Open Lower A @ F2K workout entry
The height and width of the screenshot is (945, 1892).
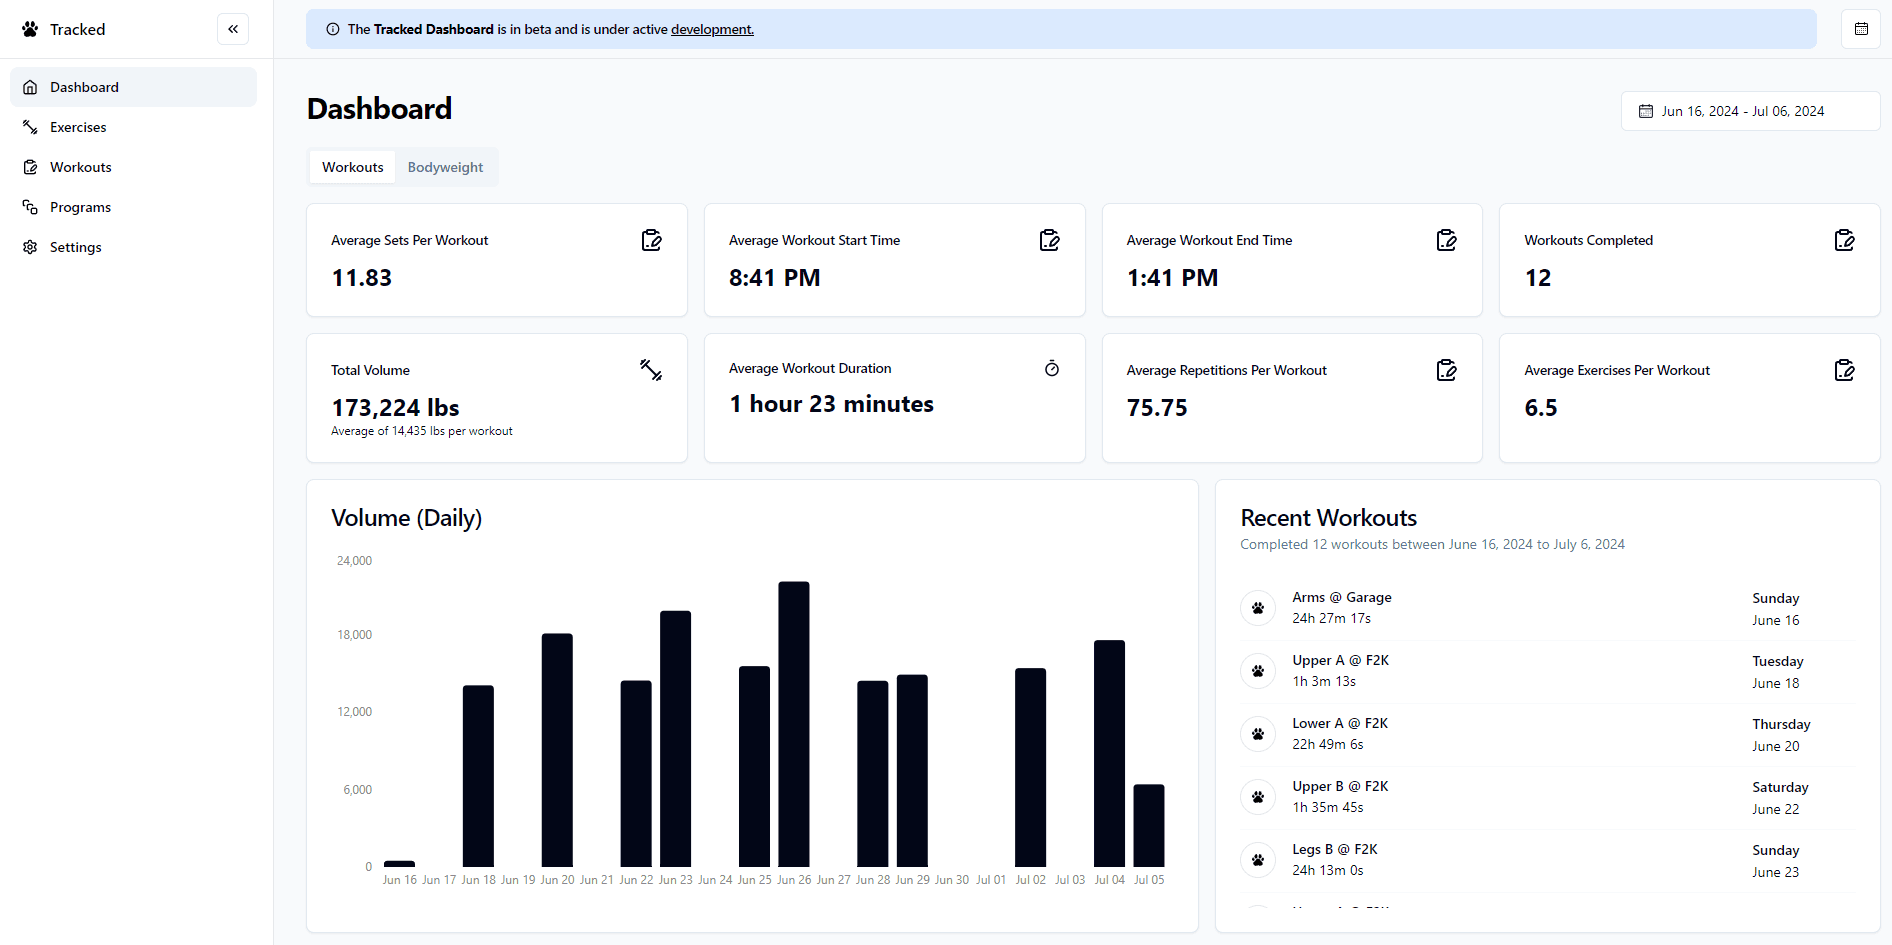click(1548, 734)
